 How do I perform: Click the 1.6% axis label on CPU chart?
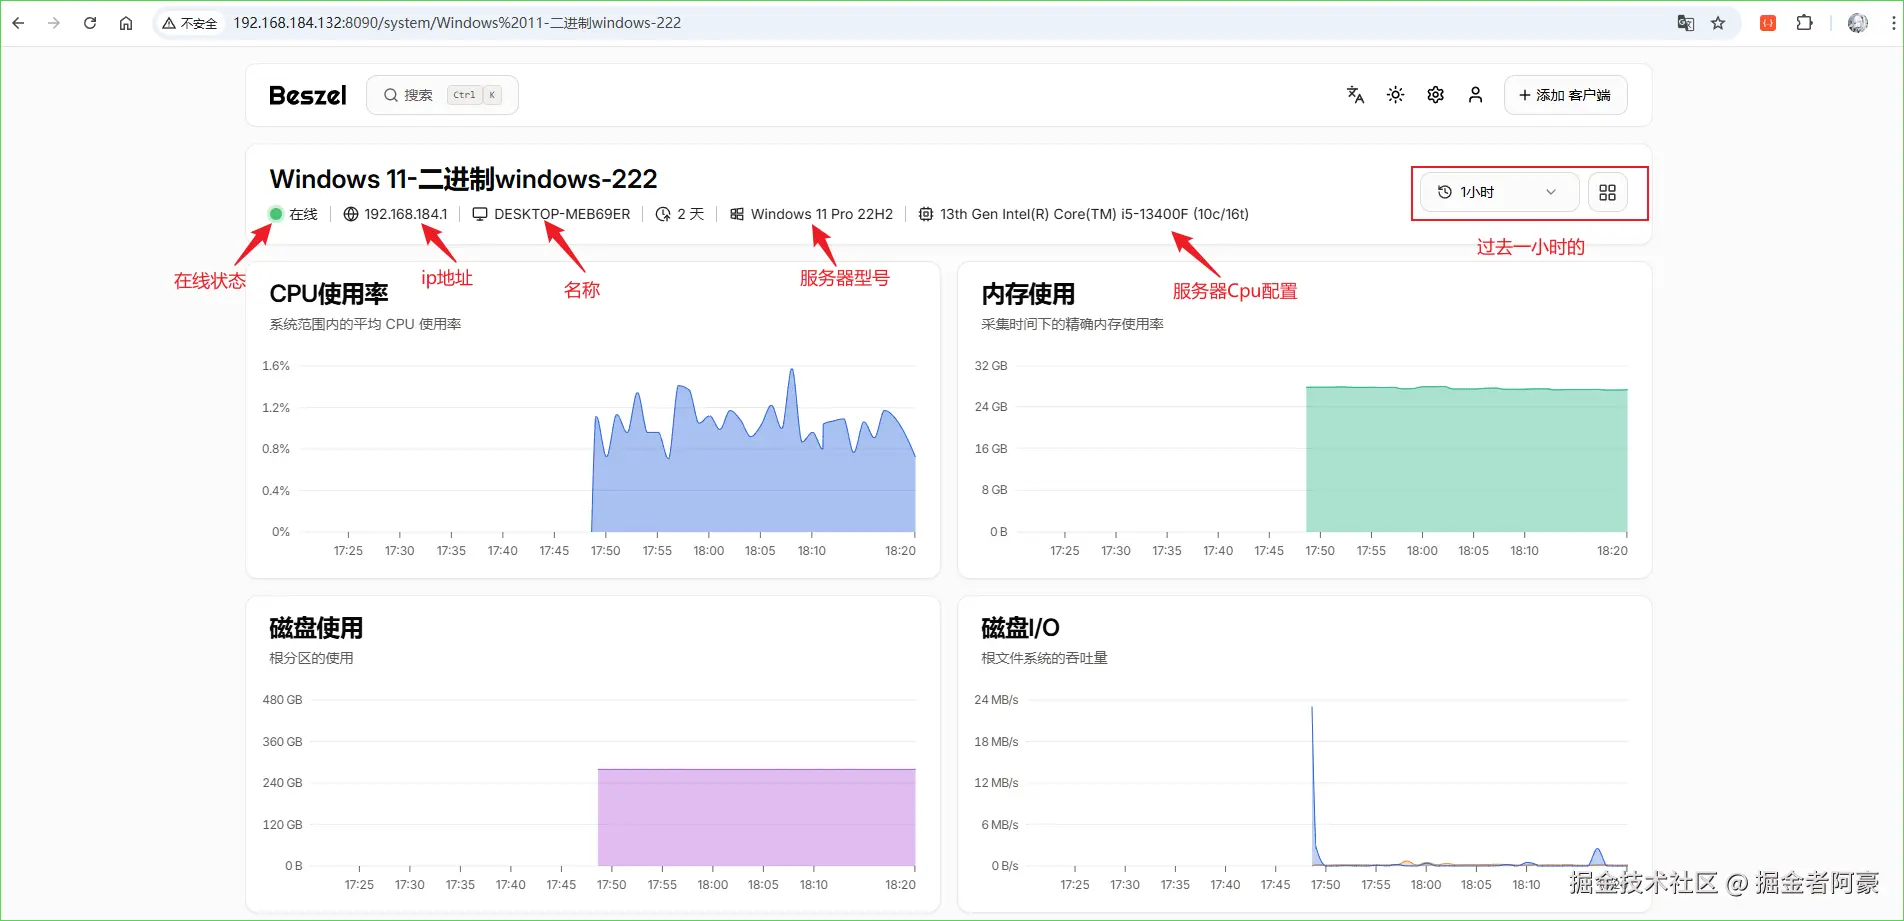click(x=276, y=366)
